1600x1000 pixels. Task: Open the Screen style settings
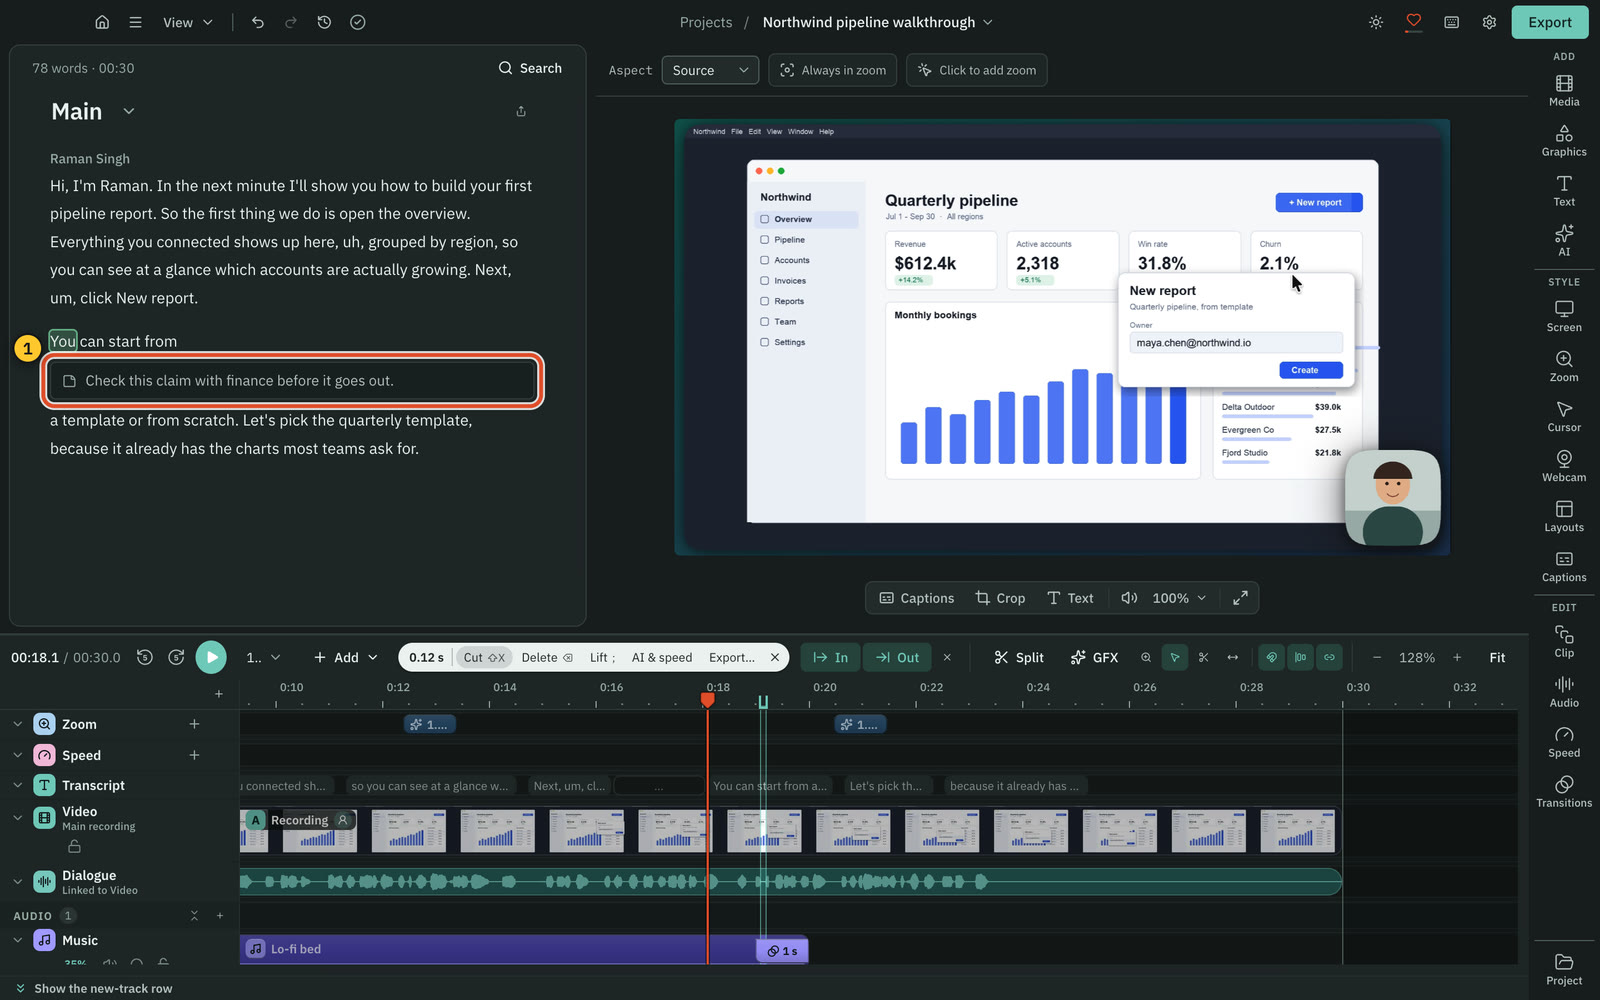pos(1564,316)
